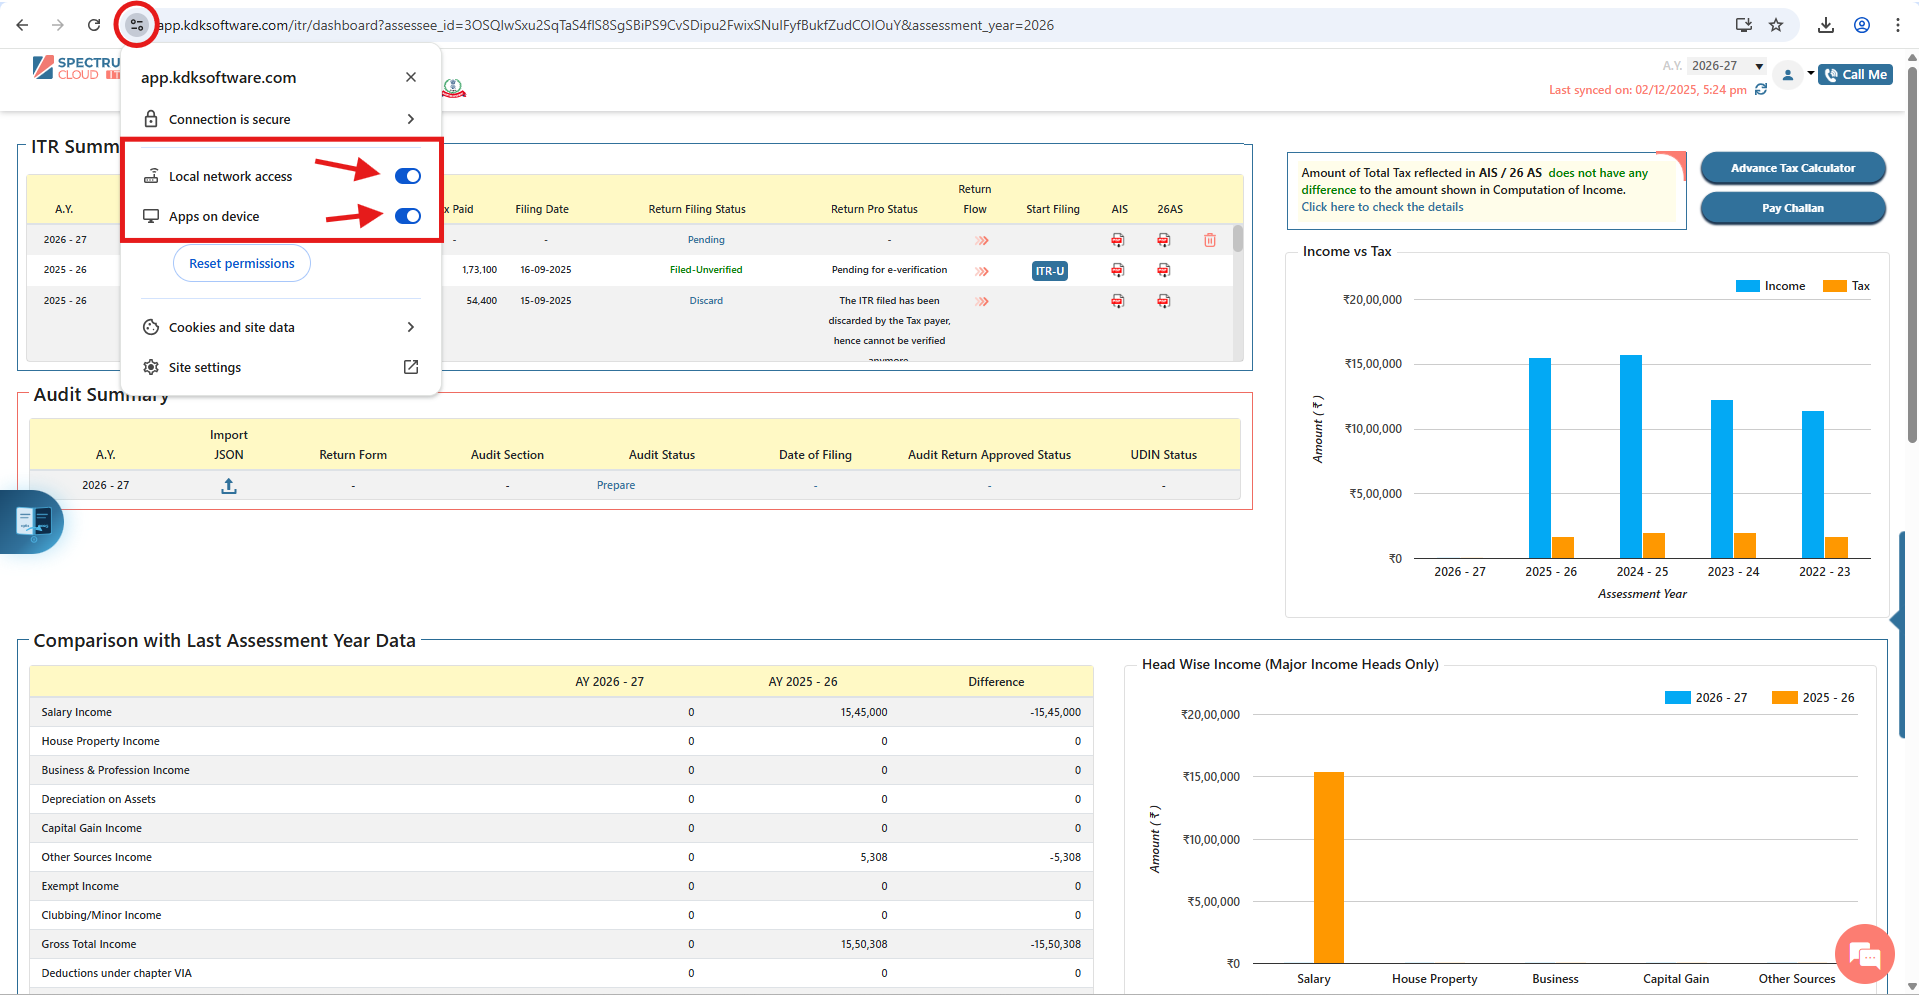Open the Advance Tax Calculator
The width and height of the screenshot is (1919, 995).
1792,168
